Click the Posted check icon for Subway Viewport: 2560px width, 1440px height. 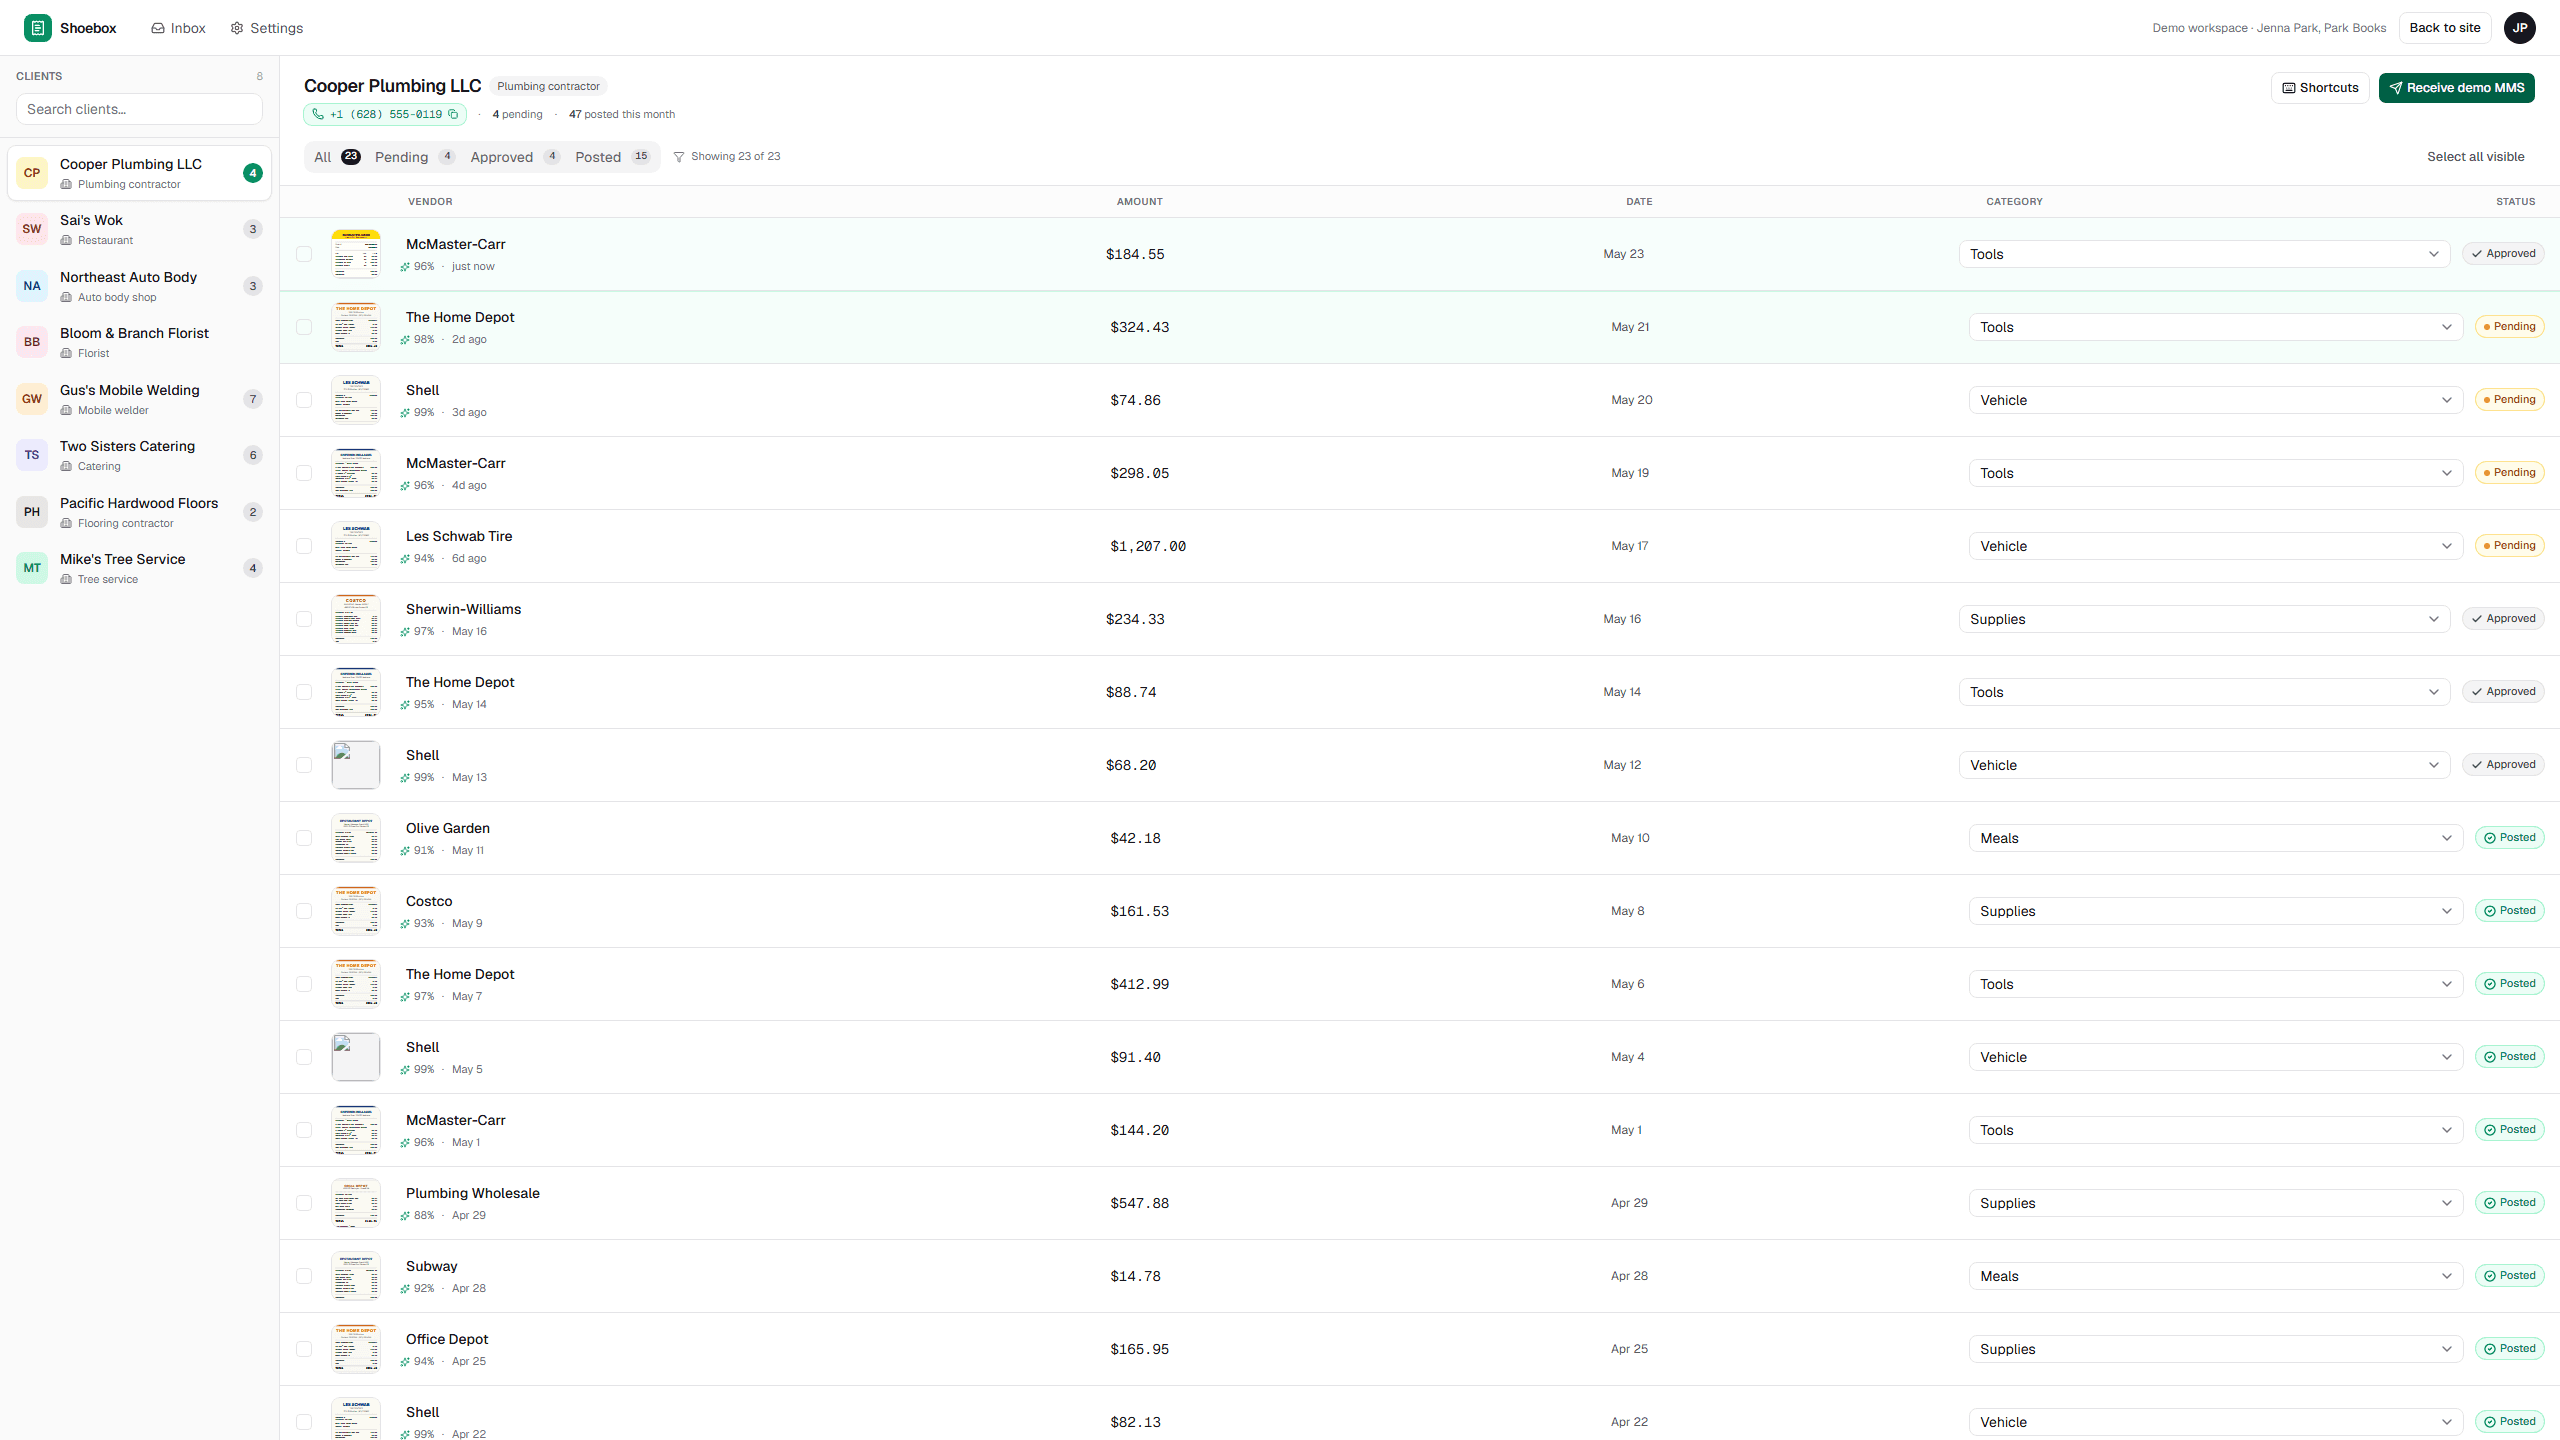pyautogui.click(x=2490, y=1276)
